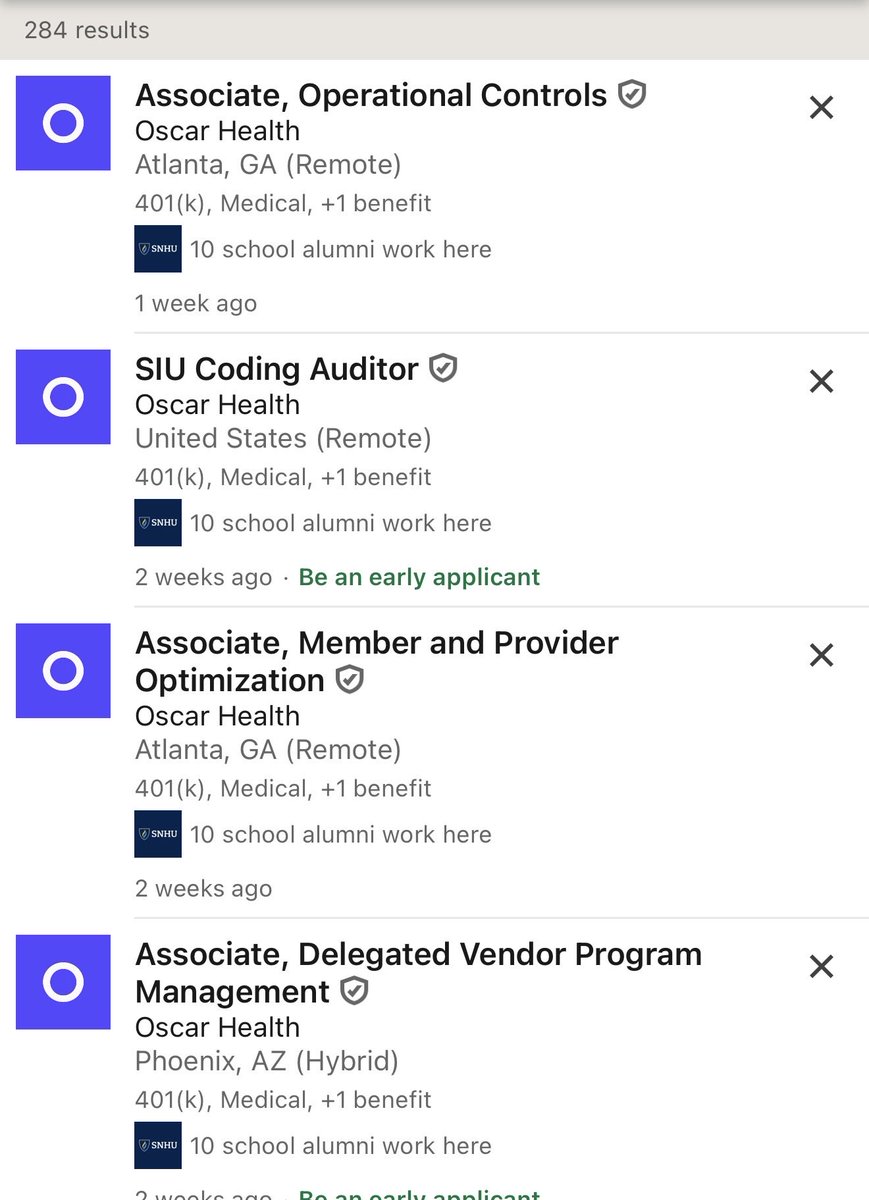Image resolution: width=869 pixels, height=1200 pixels.
Task: Click 'Be an early applicant' on SIU Coding Auditor
Action: click(419, 577)
